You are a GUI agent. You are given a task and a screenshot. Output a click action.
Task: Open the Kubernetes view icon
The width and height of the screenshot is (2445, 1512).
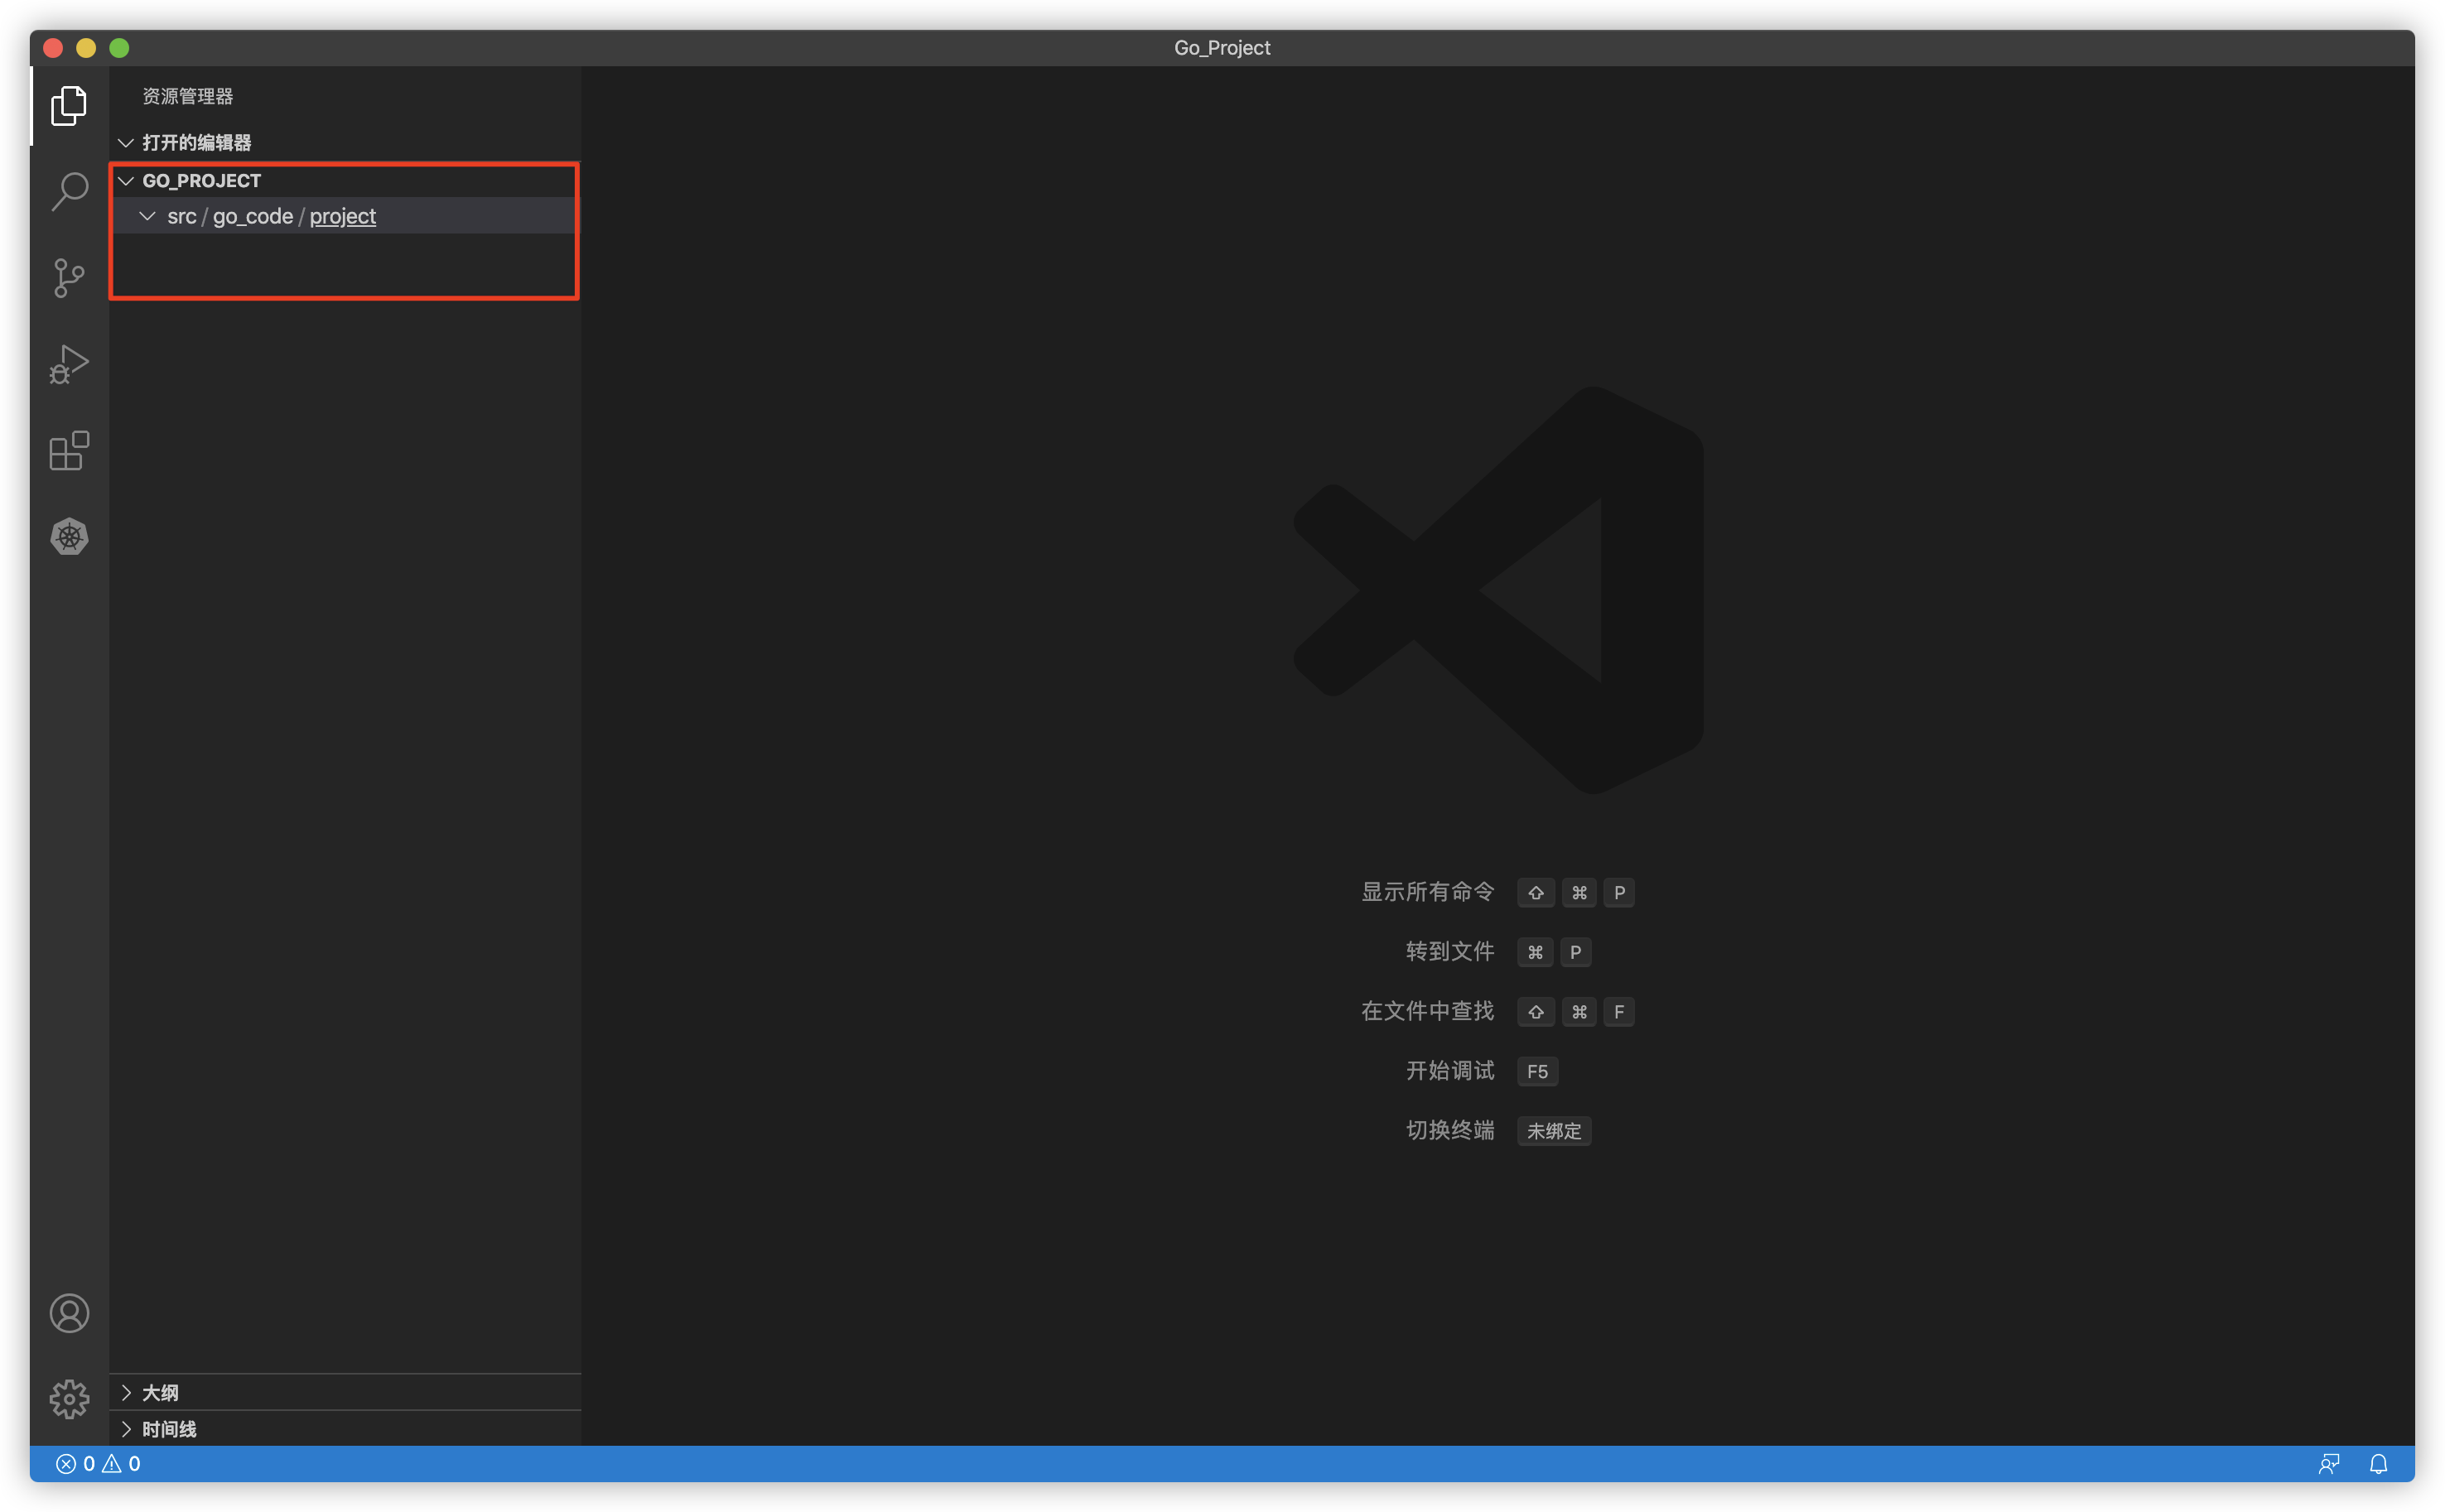68,537
